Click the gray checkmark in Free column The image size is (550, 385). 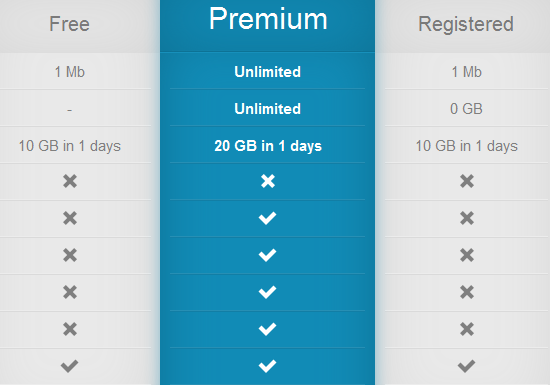coord(69,366)
